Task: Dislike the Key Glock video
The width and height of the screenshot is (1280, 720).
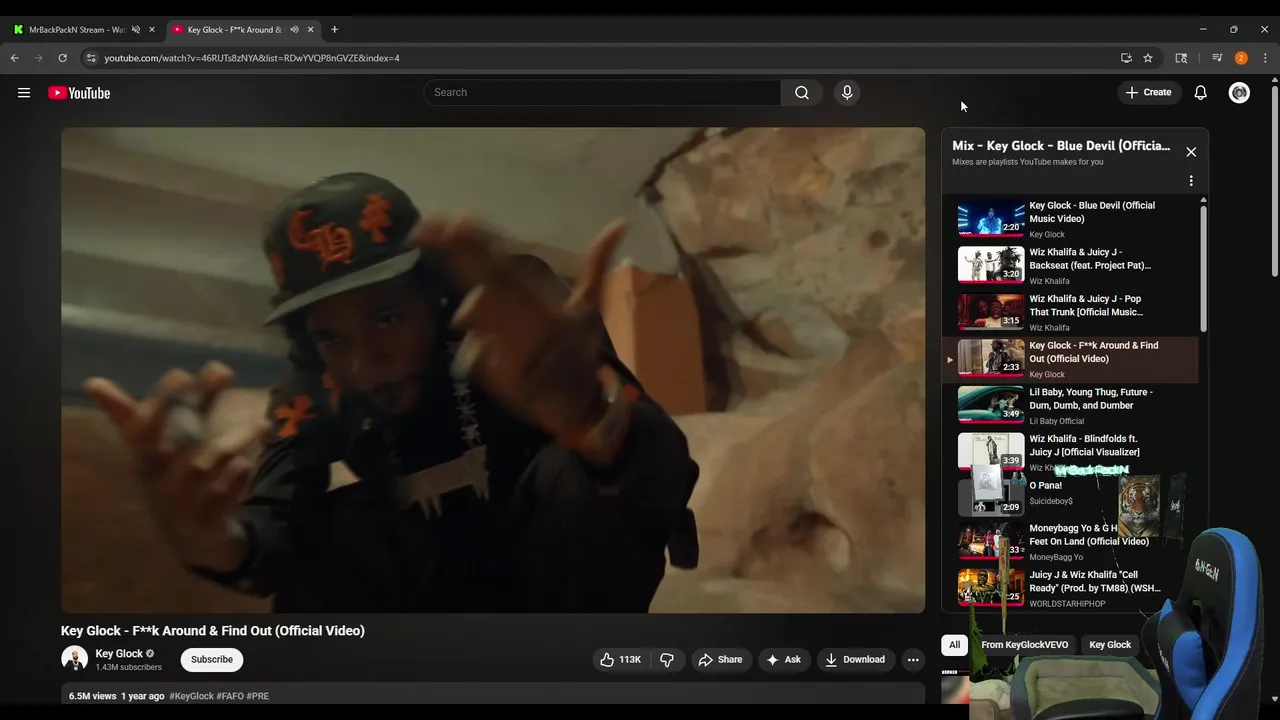Action: (667, 660)
